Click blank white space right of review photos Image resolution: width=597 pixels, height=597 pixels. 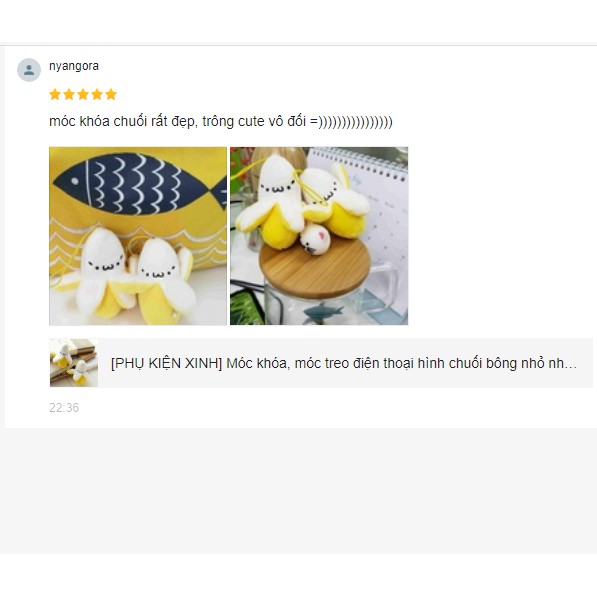tap(501, 236)
